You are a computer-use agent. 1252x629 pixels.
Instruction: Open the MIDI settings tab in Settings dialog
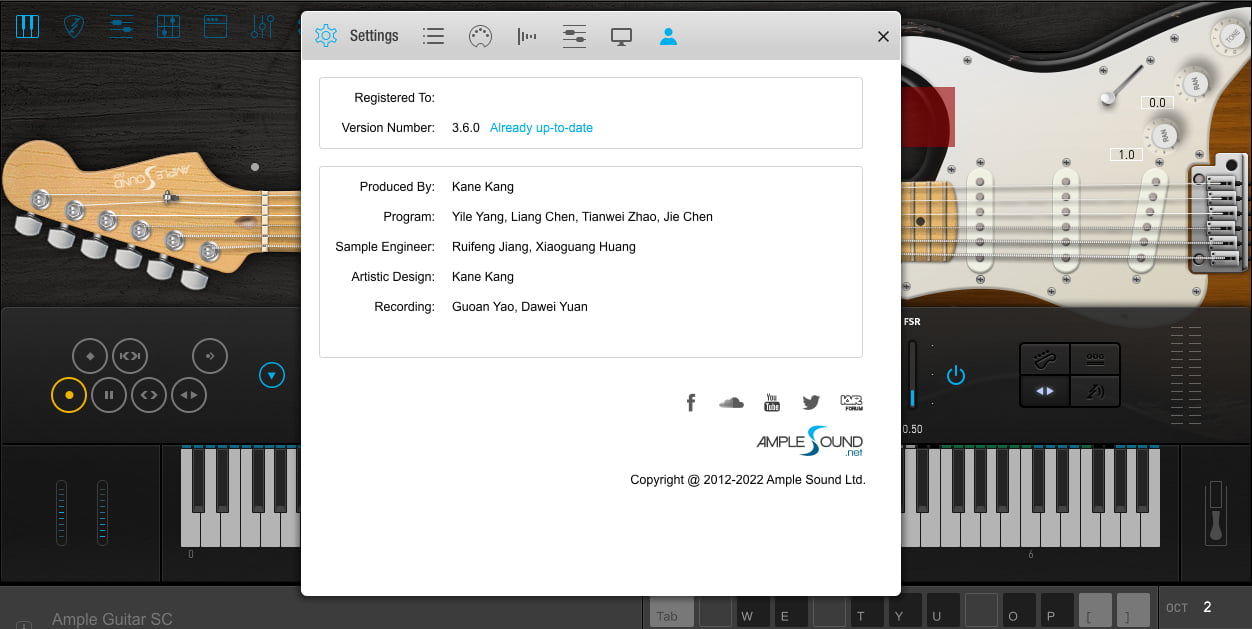(x=480, y=35)
